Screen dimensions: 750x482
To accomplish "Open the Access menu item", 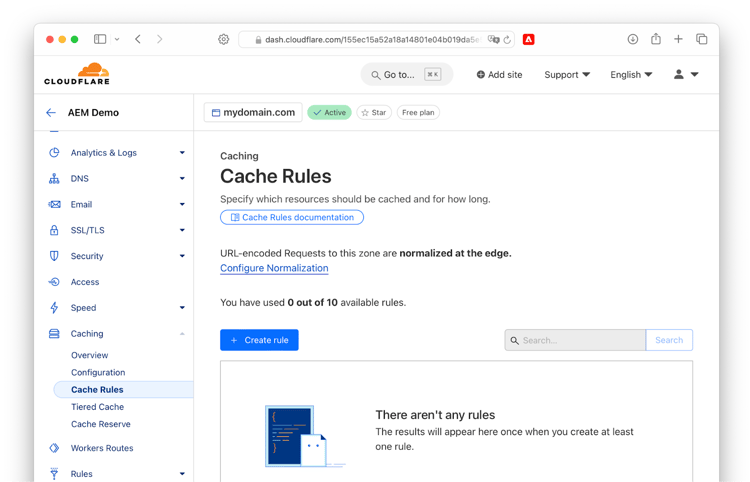I will [85, 282].
